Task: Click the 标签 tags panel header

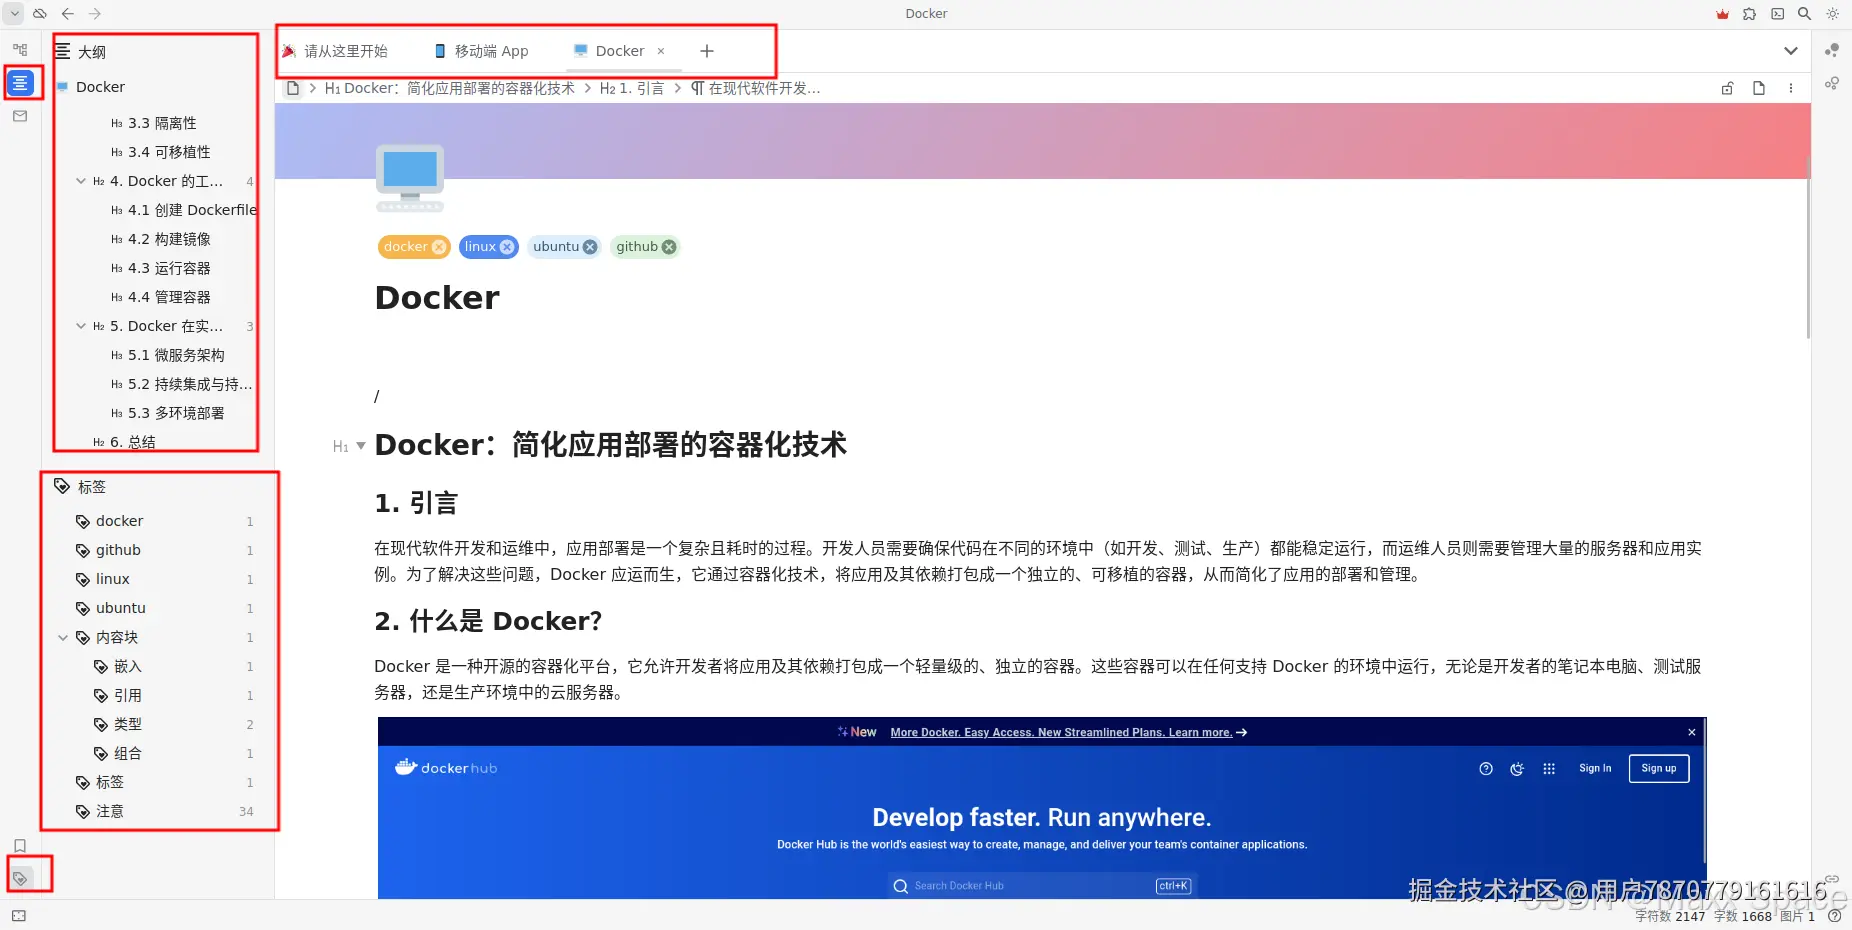Action: [x=92, y=487]
